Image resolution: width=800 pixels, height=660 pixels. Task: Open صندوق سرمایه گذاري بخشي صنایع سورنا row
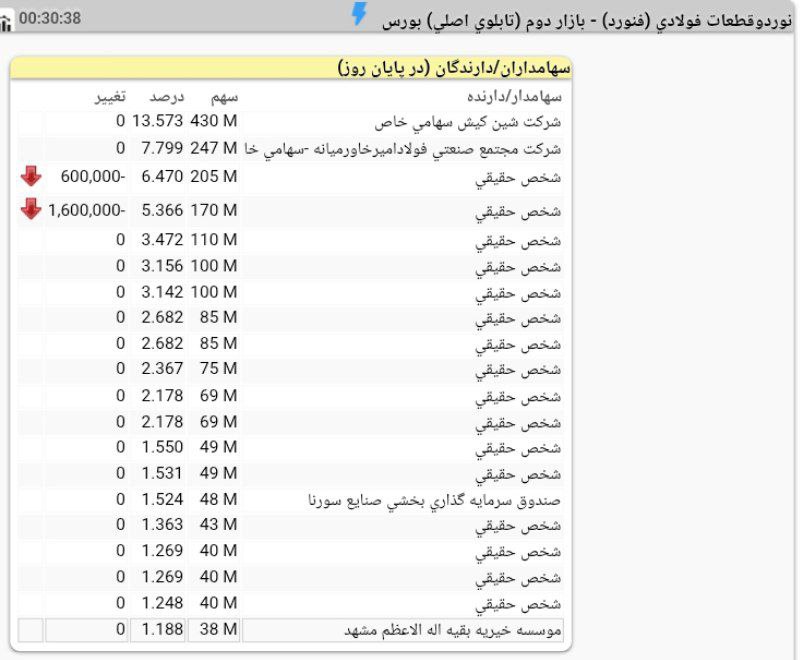point(435,500)
